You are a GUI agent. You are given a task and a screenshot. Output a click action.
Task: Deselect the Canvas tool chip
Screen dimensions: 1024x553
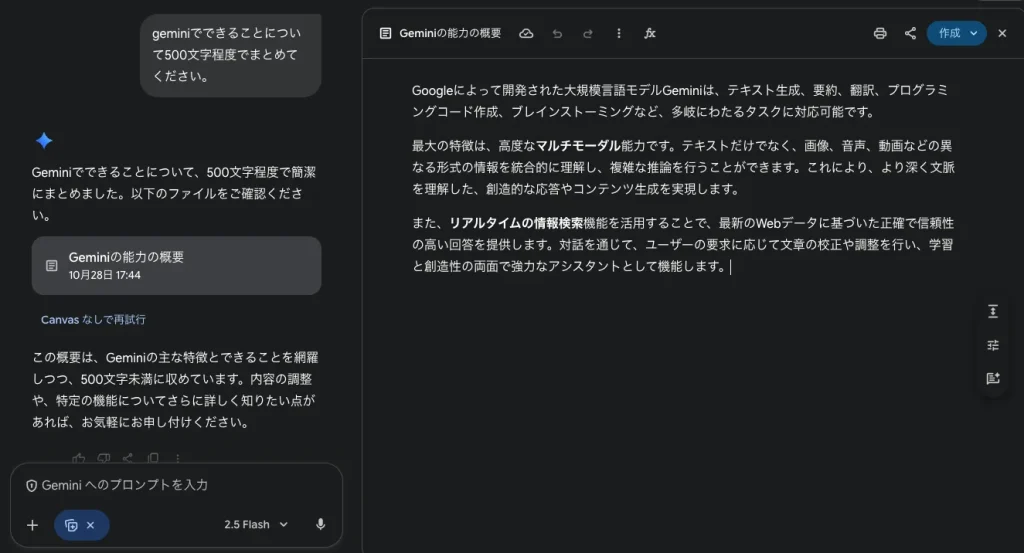90,525
